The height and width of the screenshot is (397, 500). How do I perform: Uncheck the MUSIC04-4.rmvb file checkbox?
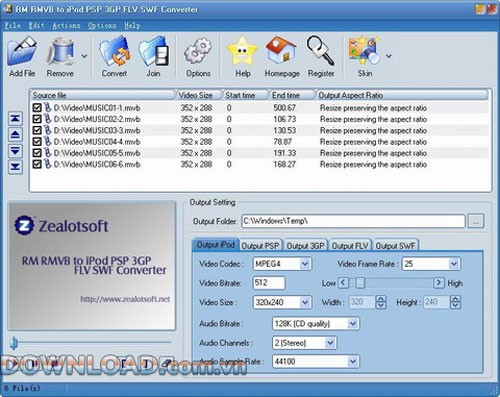[37, 142]
